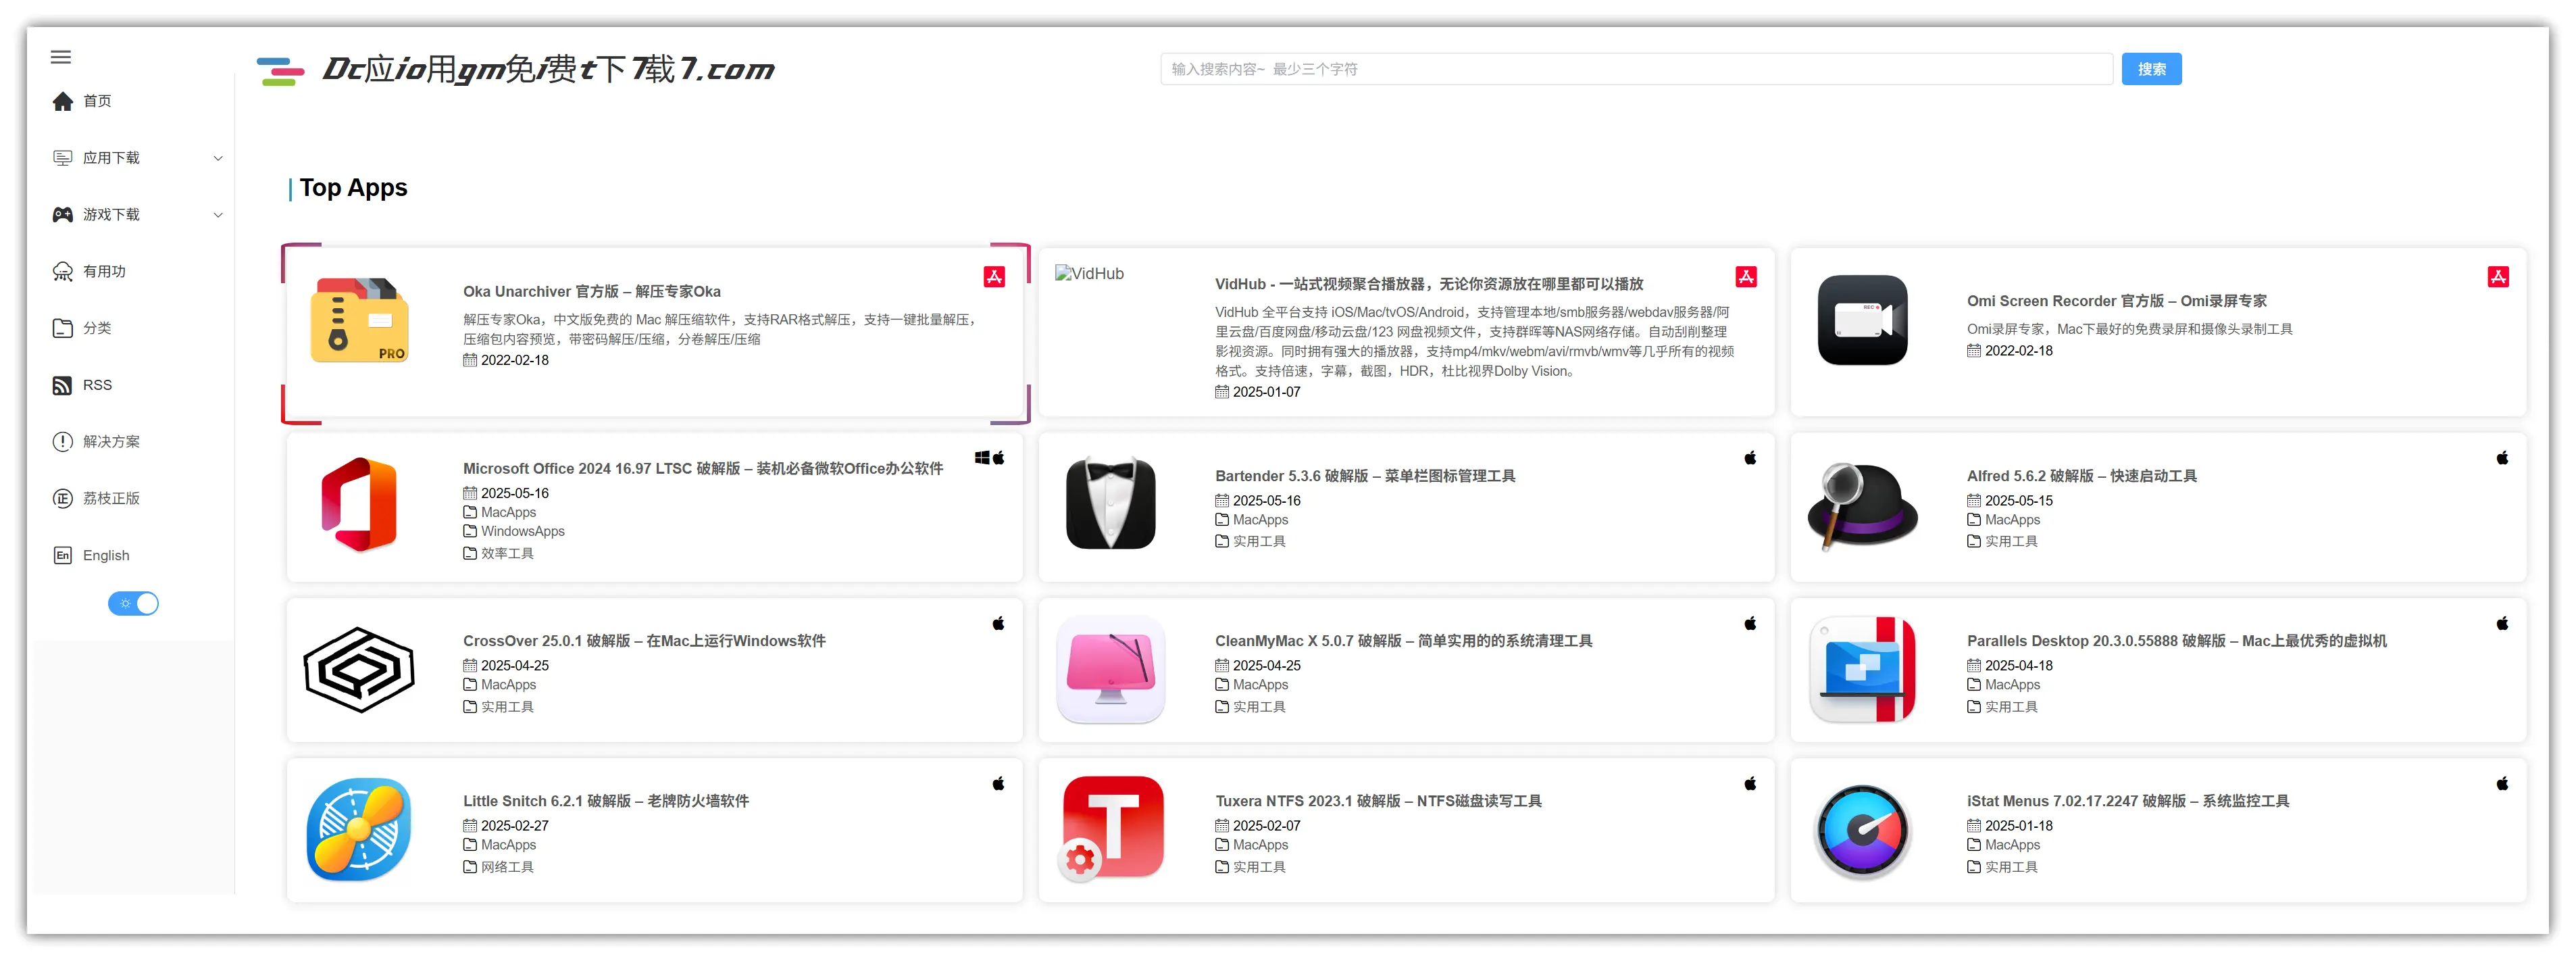Click the search input field
This screenshot has height=961, width=2576.
click(1636, 69)
